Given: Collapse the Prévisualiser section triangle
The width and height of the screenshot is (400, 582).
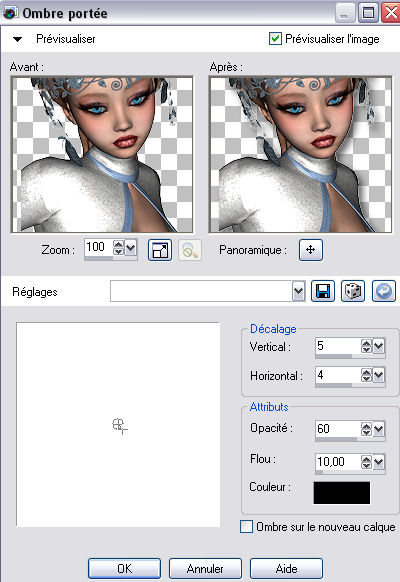Looking at the screenshot, I should coord(17,39).
